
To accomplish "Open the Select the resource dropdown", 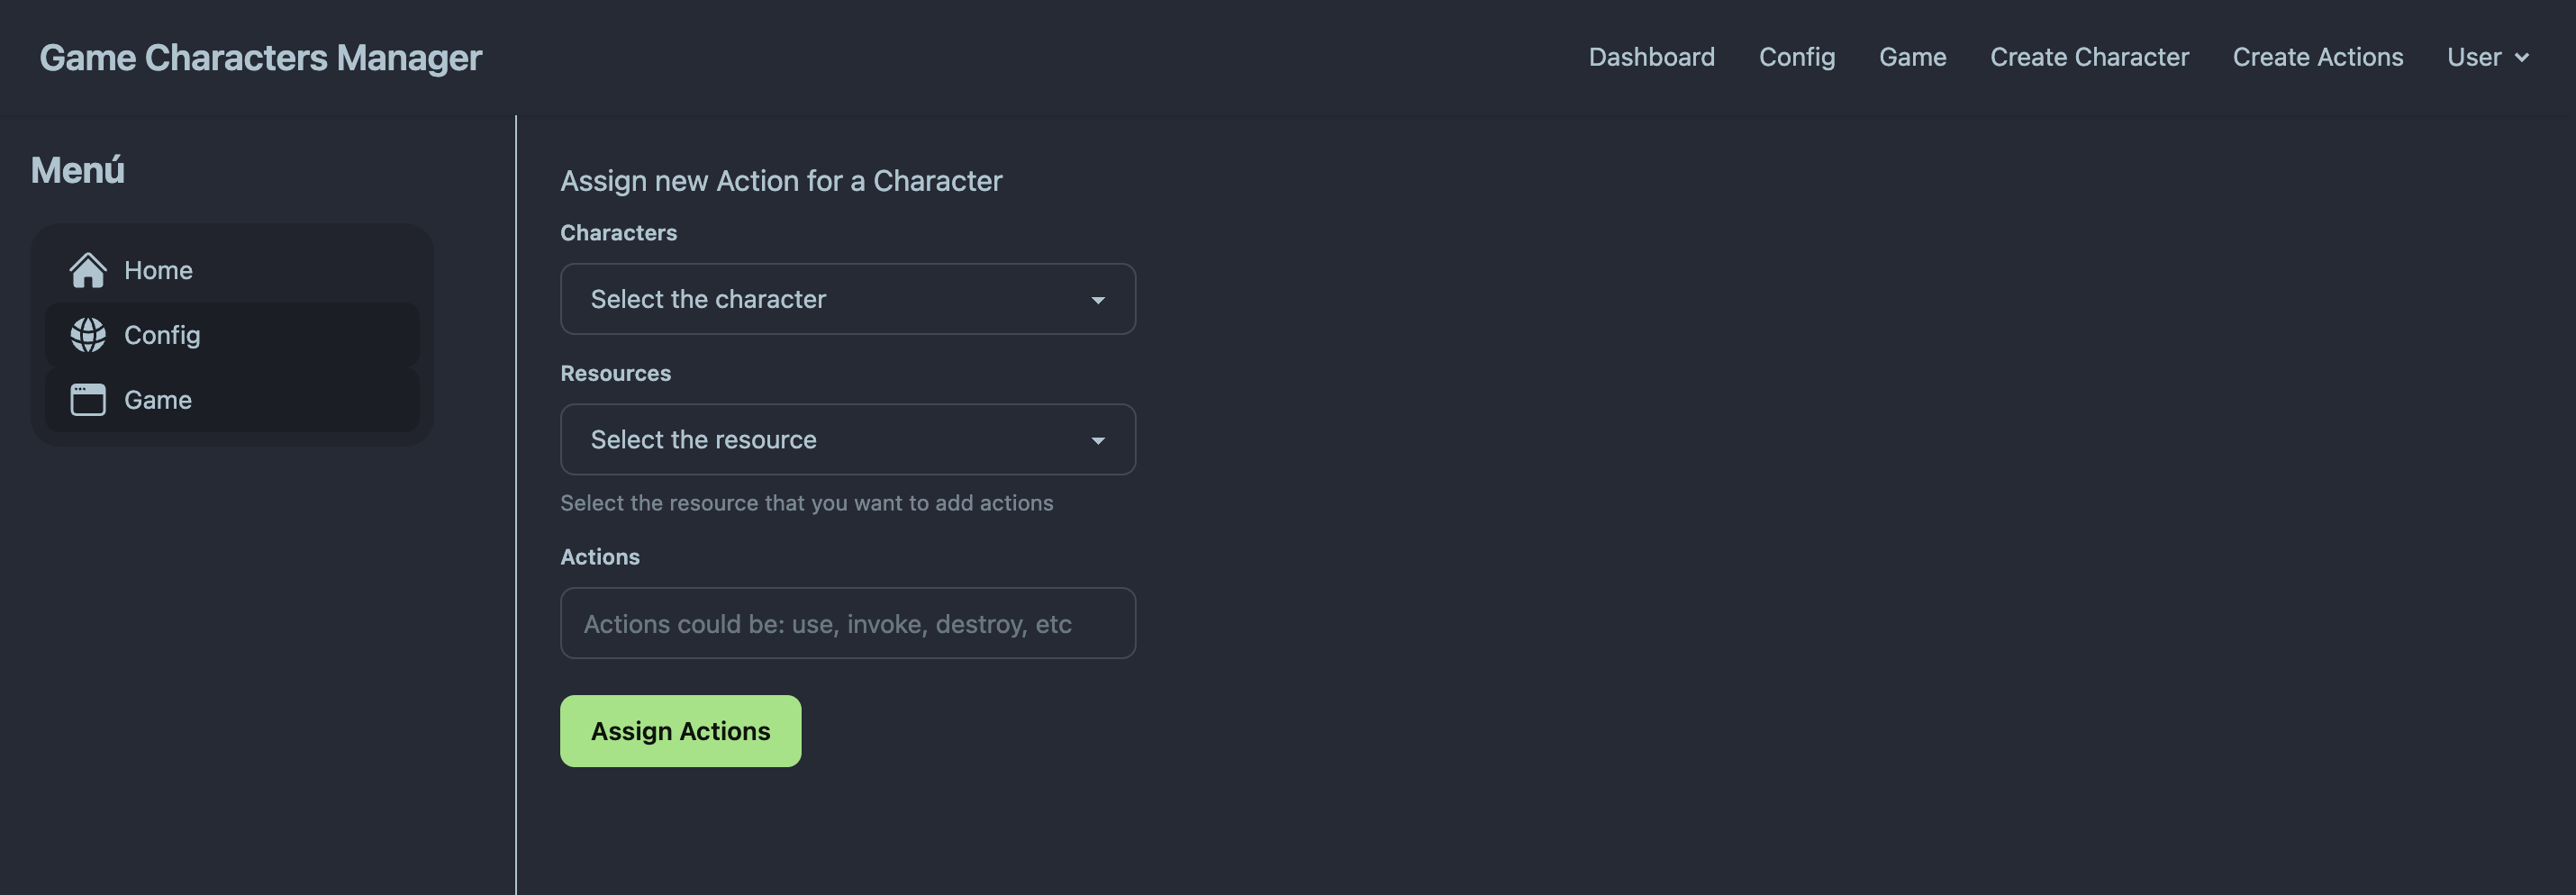I will coord(848,440).
